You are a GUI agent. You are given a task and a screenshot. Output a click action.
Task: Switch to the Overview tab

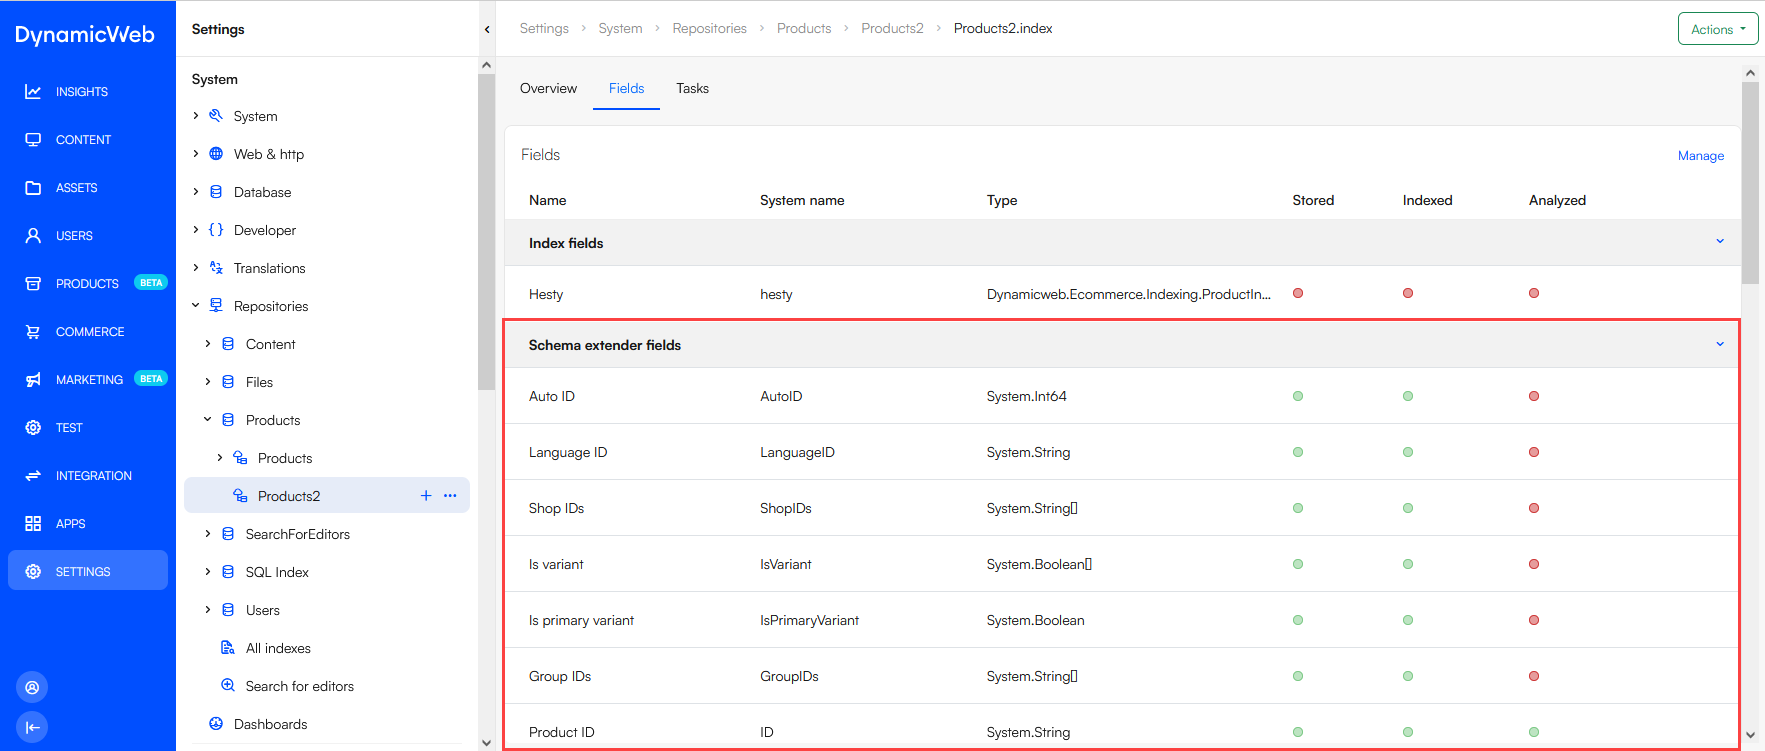click(x=548, y=88)
